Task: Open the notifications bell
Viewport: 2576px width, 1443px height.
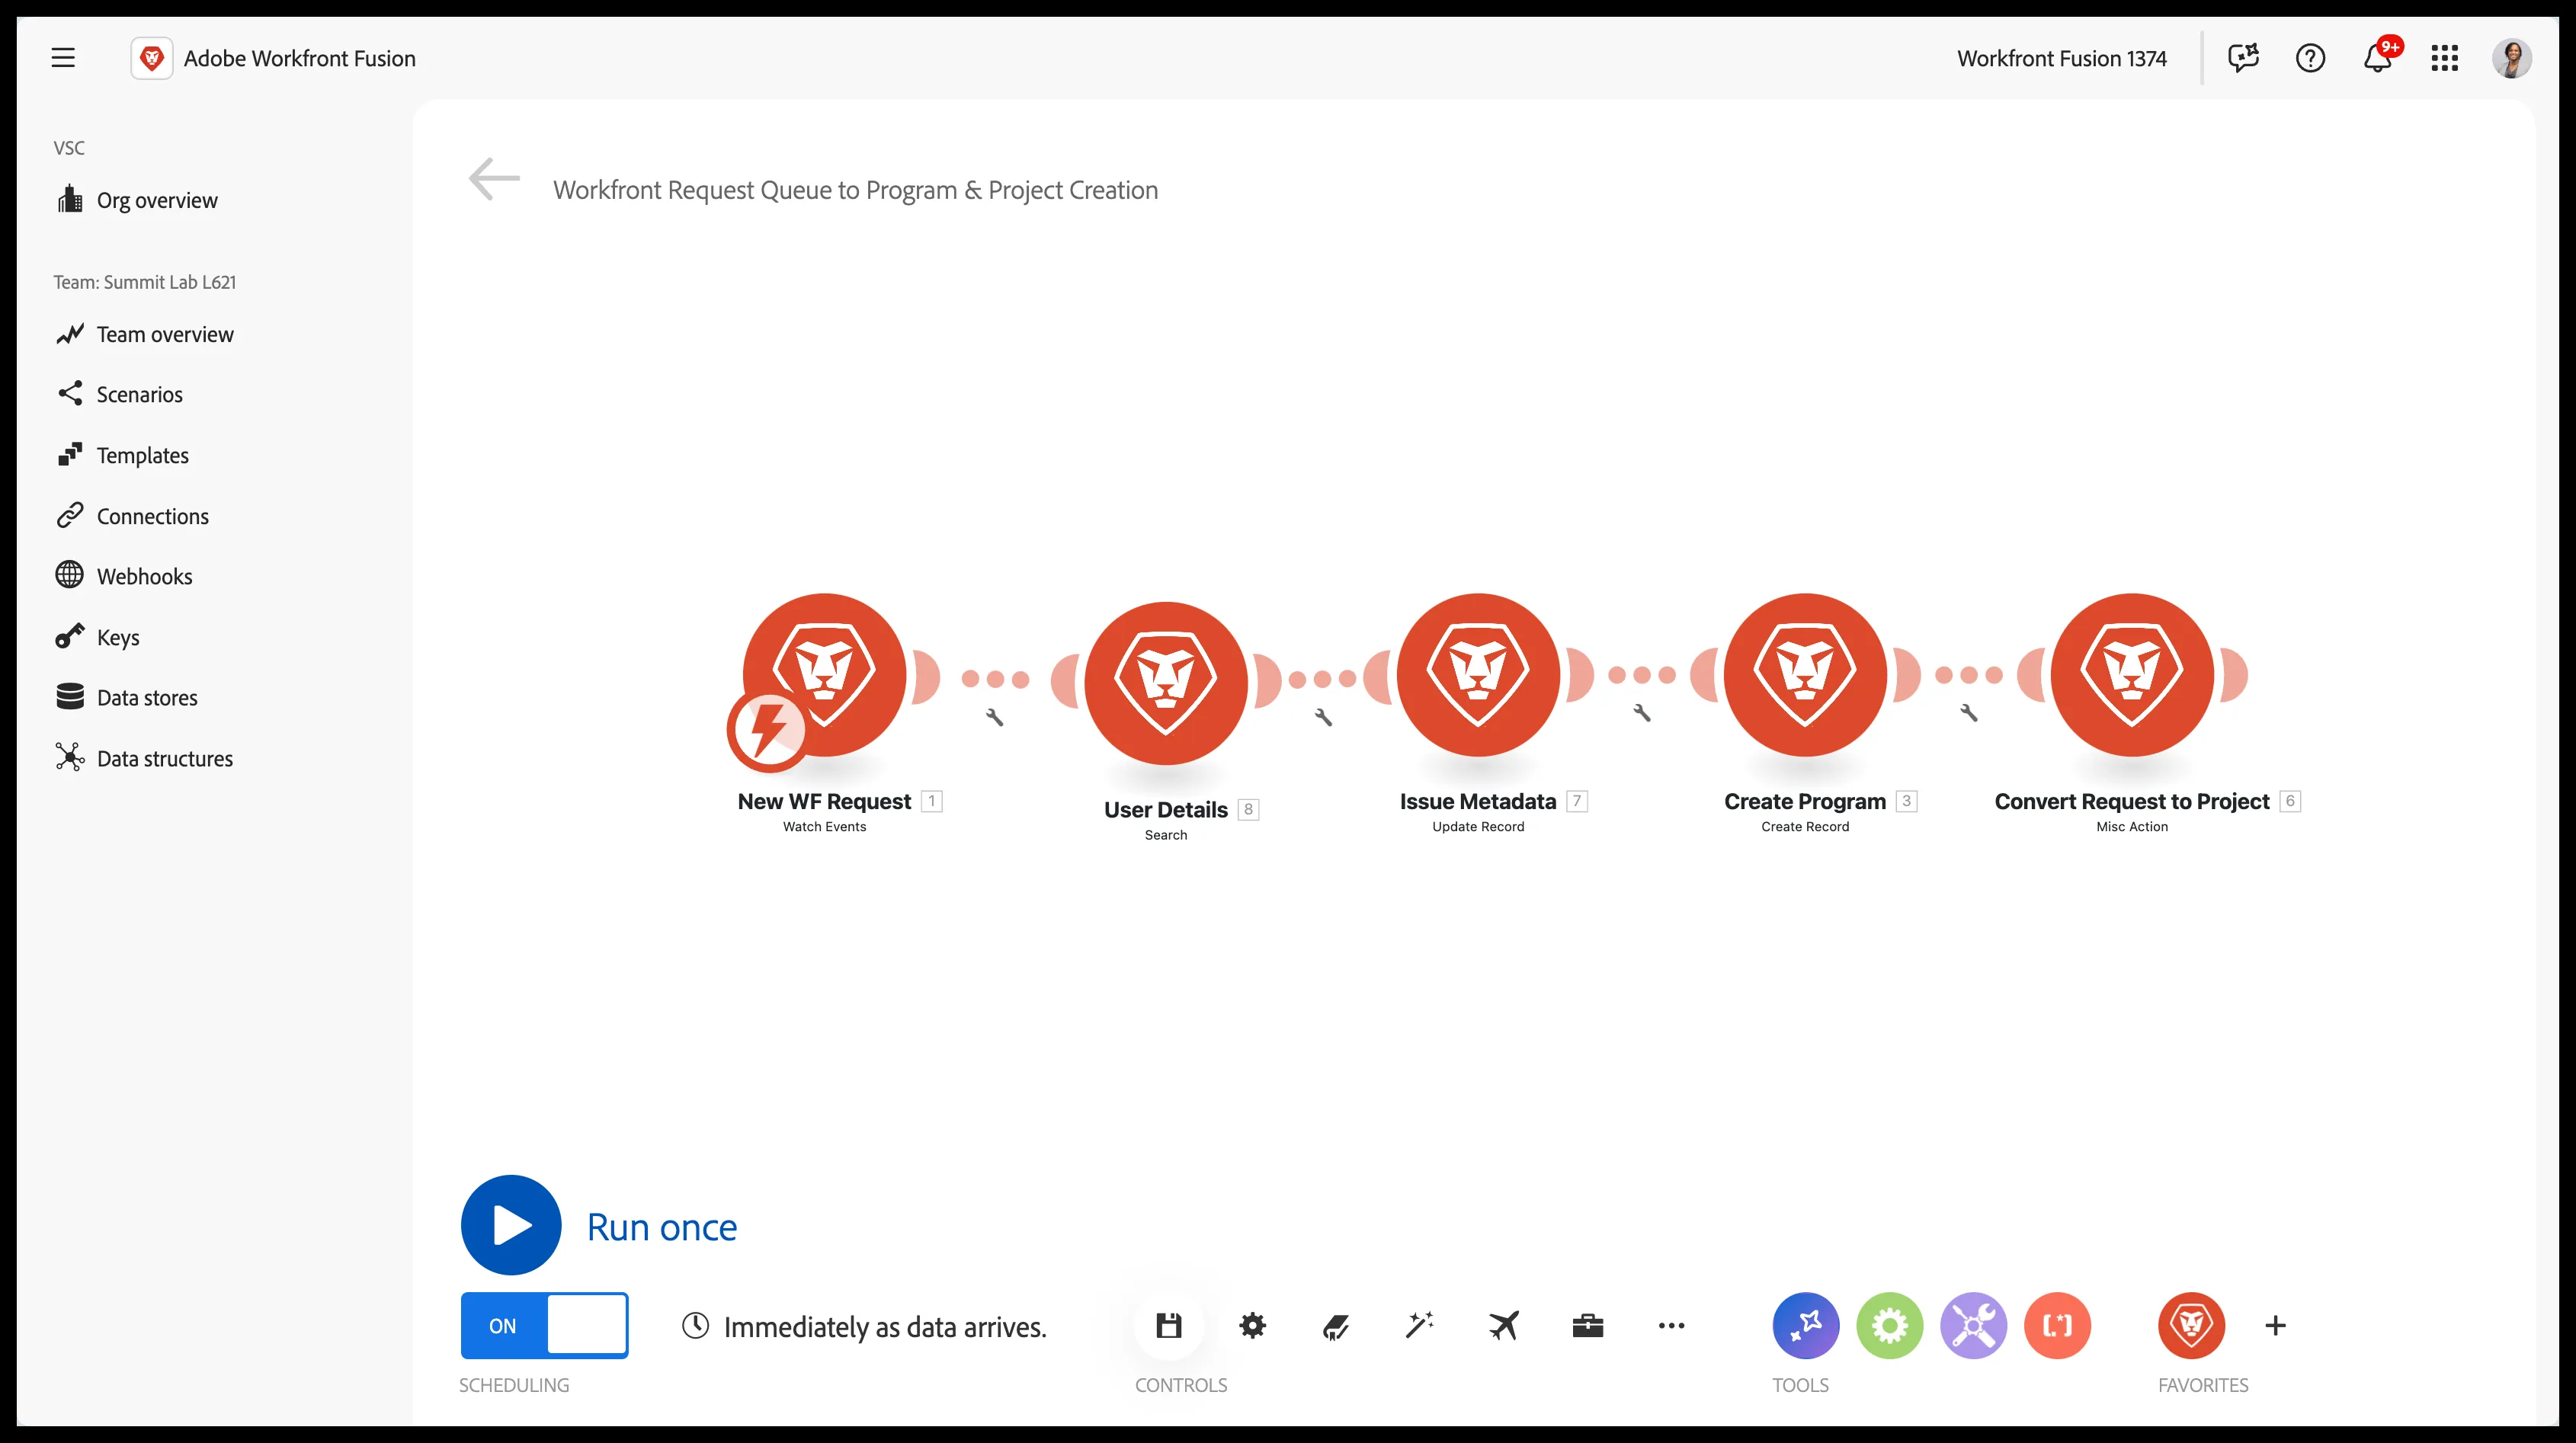Action: (2378, 58)
